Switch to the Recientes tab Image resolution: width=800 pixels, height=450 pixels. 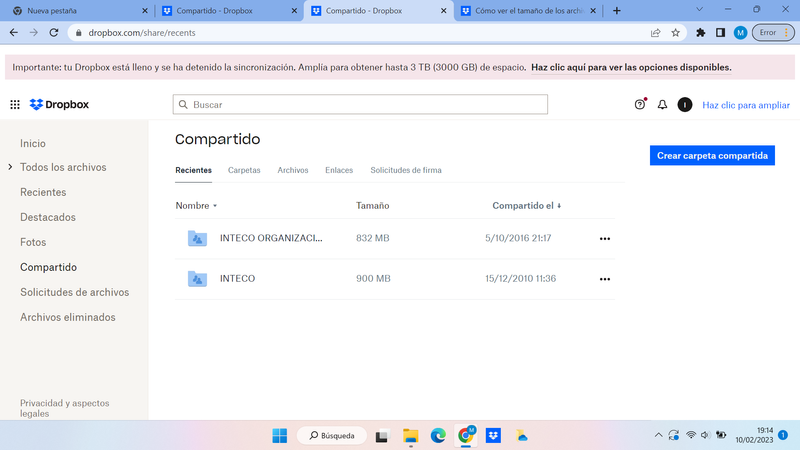click(x=193, y=170)
